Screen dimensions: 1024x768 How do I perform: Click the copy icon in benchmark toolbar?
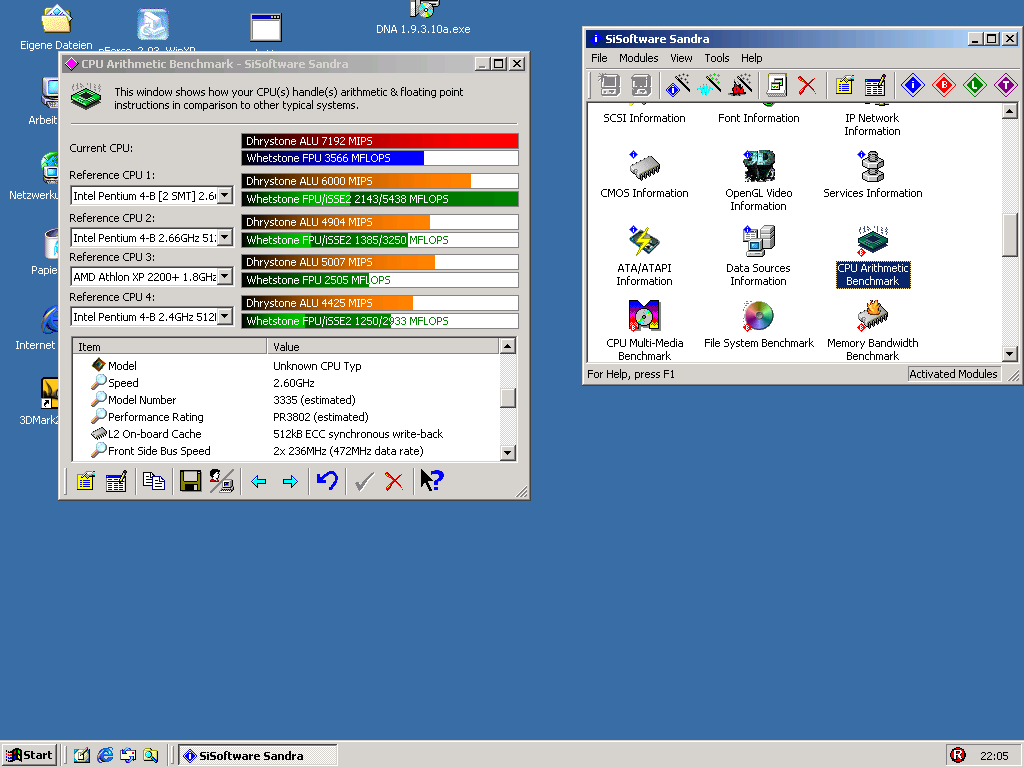click(x=153, y=481)
